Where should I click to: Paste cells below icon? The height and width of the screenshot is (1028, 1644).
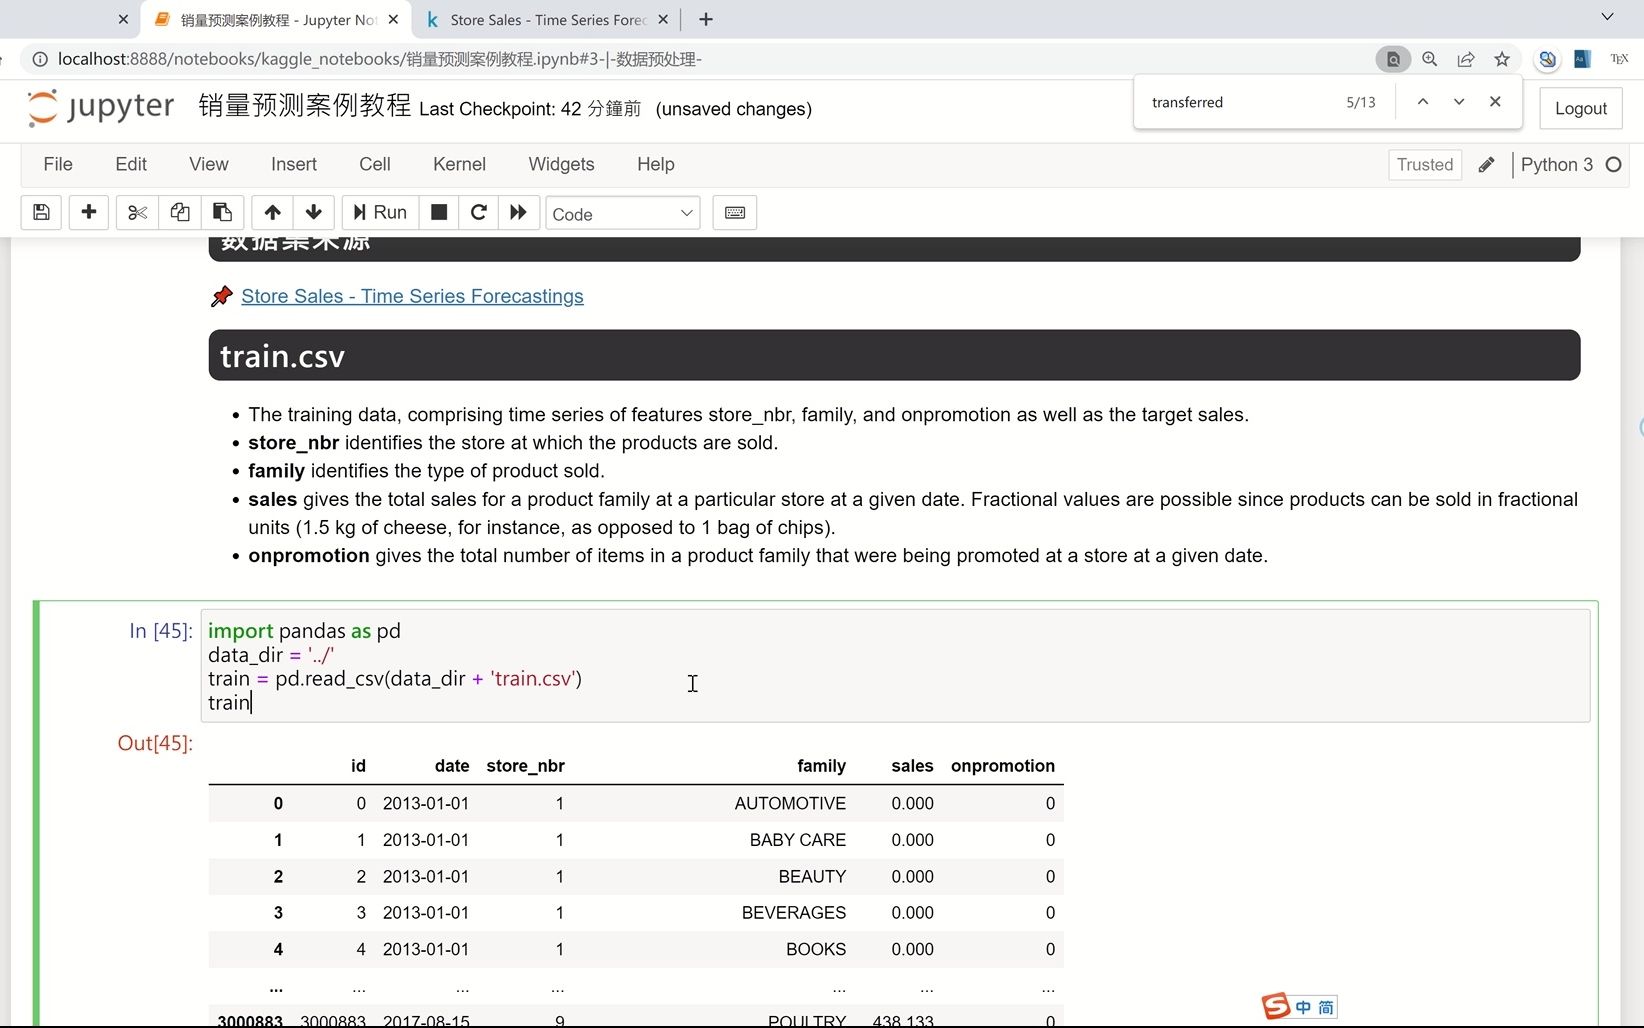[x=222, y=212]
